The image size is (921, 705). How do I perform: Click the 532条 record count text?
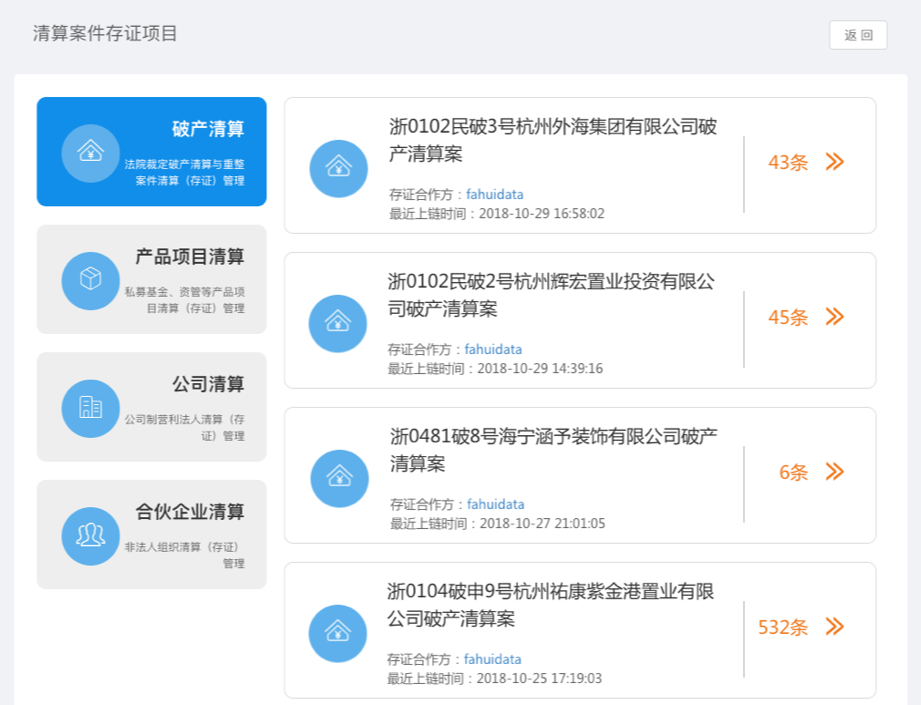tap(783, 628)
